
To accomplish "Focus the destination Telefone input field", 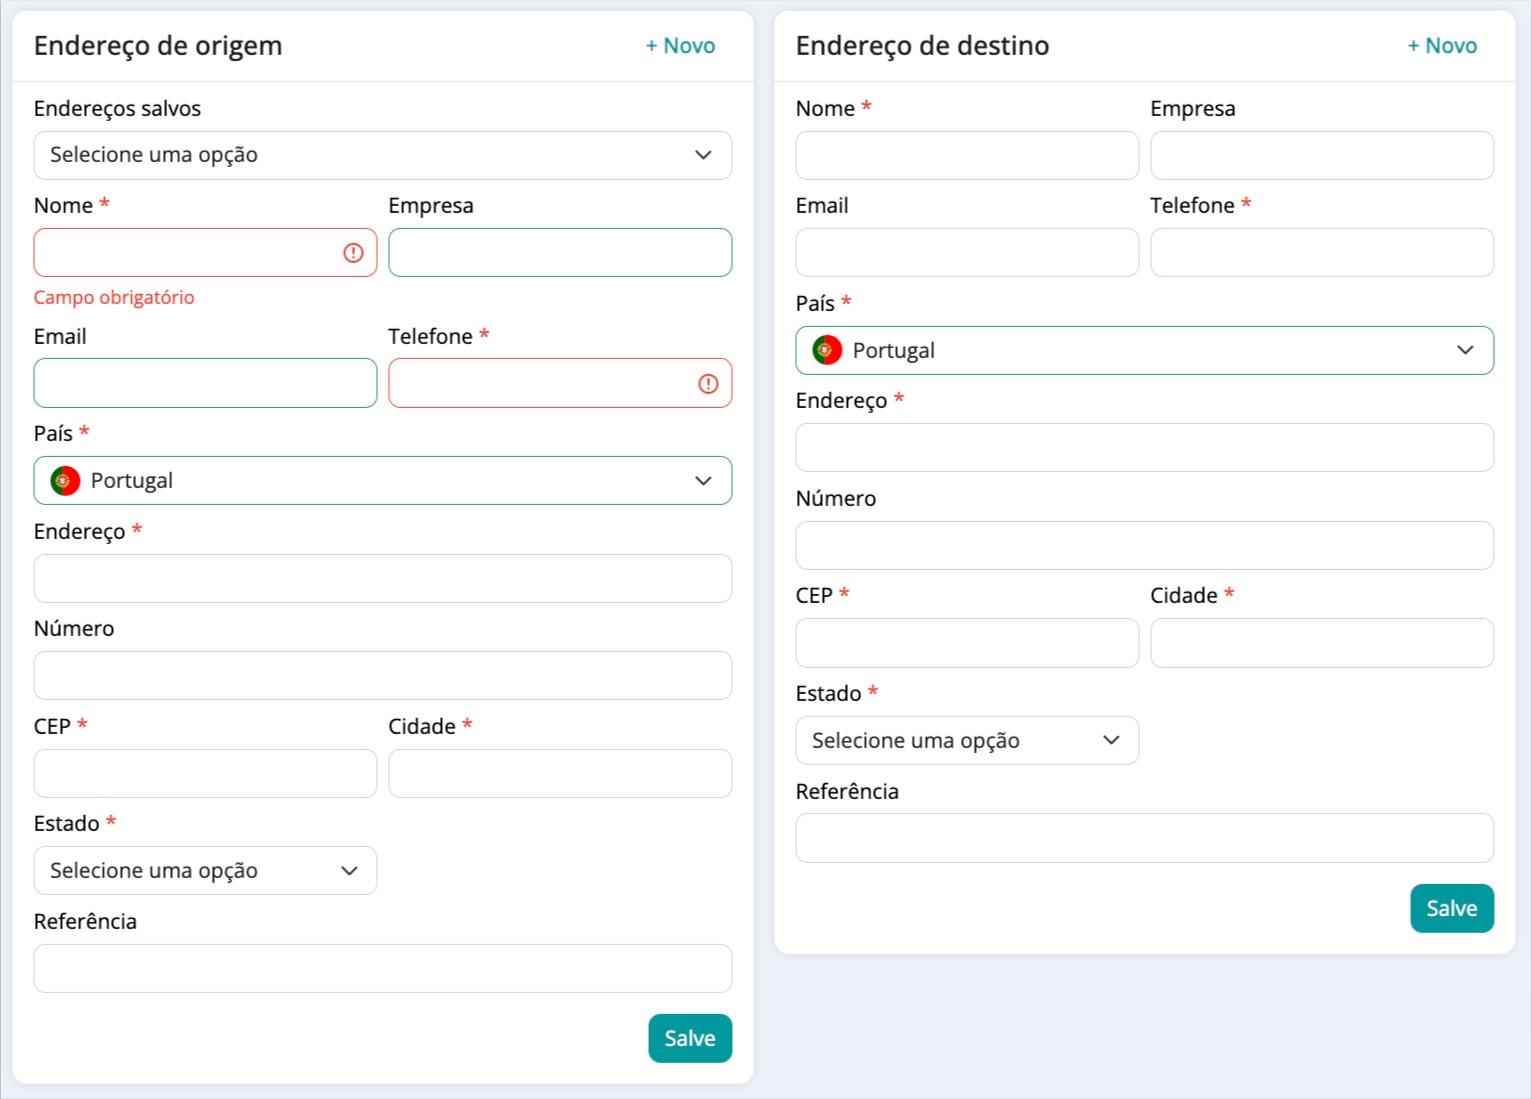I will point(1322,253).
